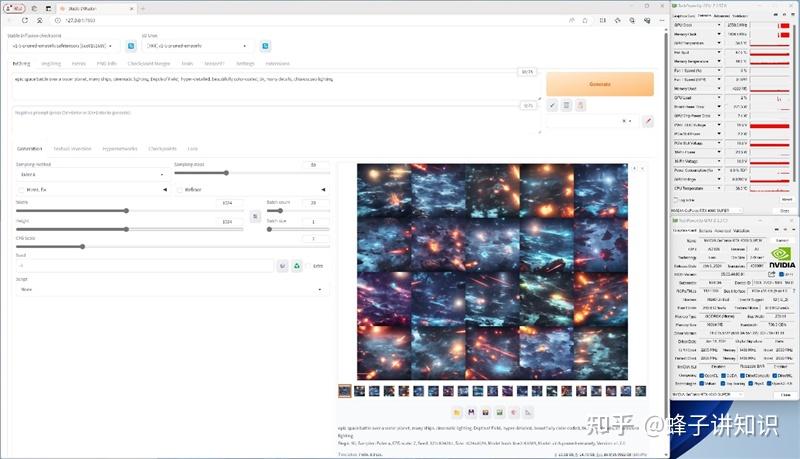Send image to extras ruler icon
This screenshot has height=459, width=800.
tap(528, 412)
